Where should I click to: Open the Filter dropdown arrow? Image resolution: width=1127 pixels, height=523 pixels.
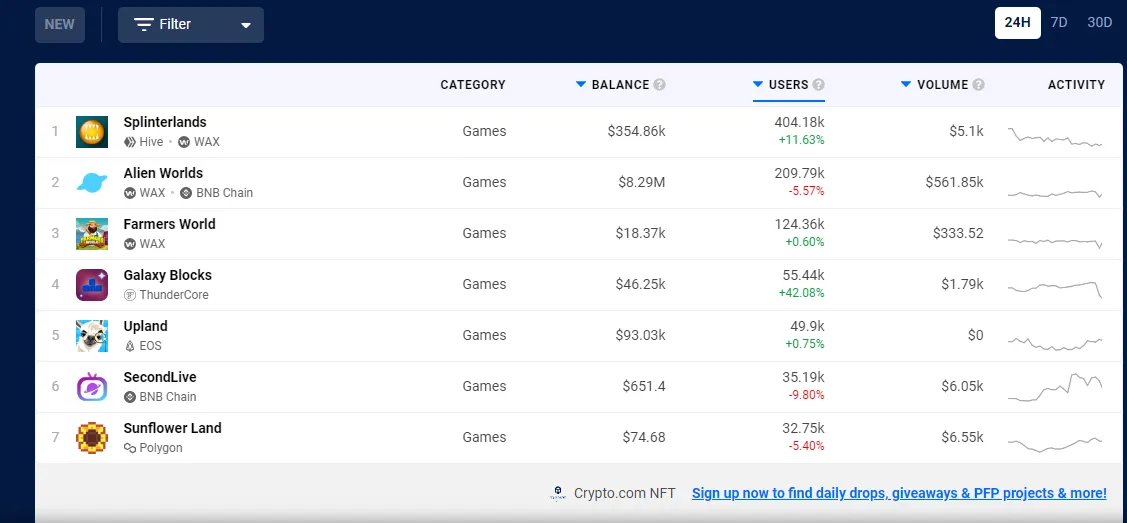pos(246,25)
